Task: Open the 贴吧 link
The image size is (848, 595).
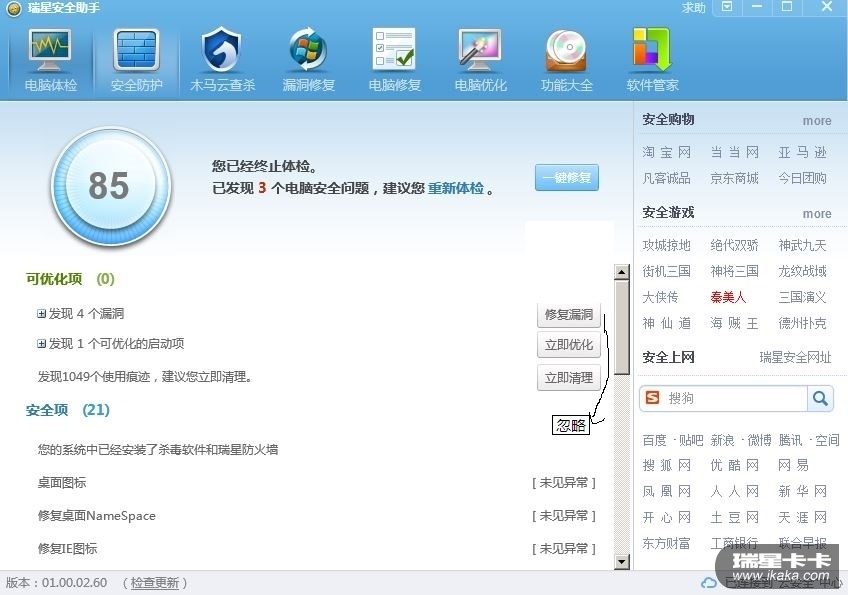Action: click(x=691, y=440)
